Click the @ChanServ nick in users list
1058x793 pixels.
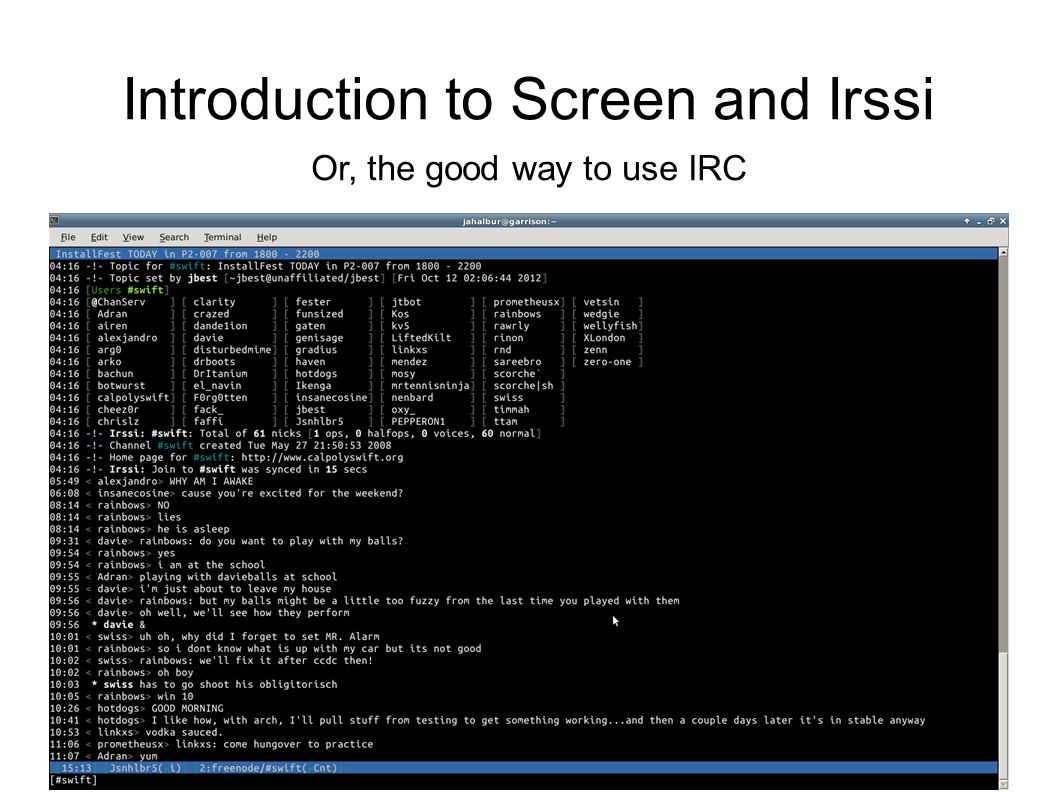pos(118,302)
